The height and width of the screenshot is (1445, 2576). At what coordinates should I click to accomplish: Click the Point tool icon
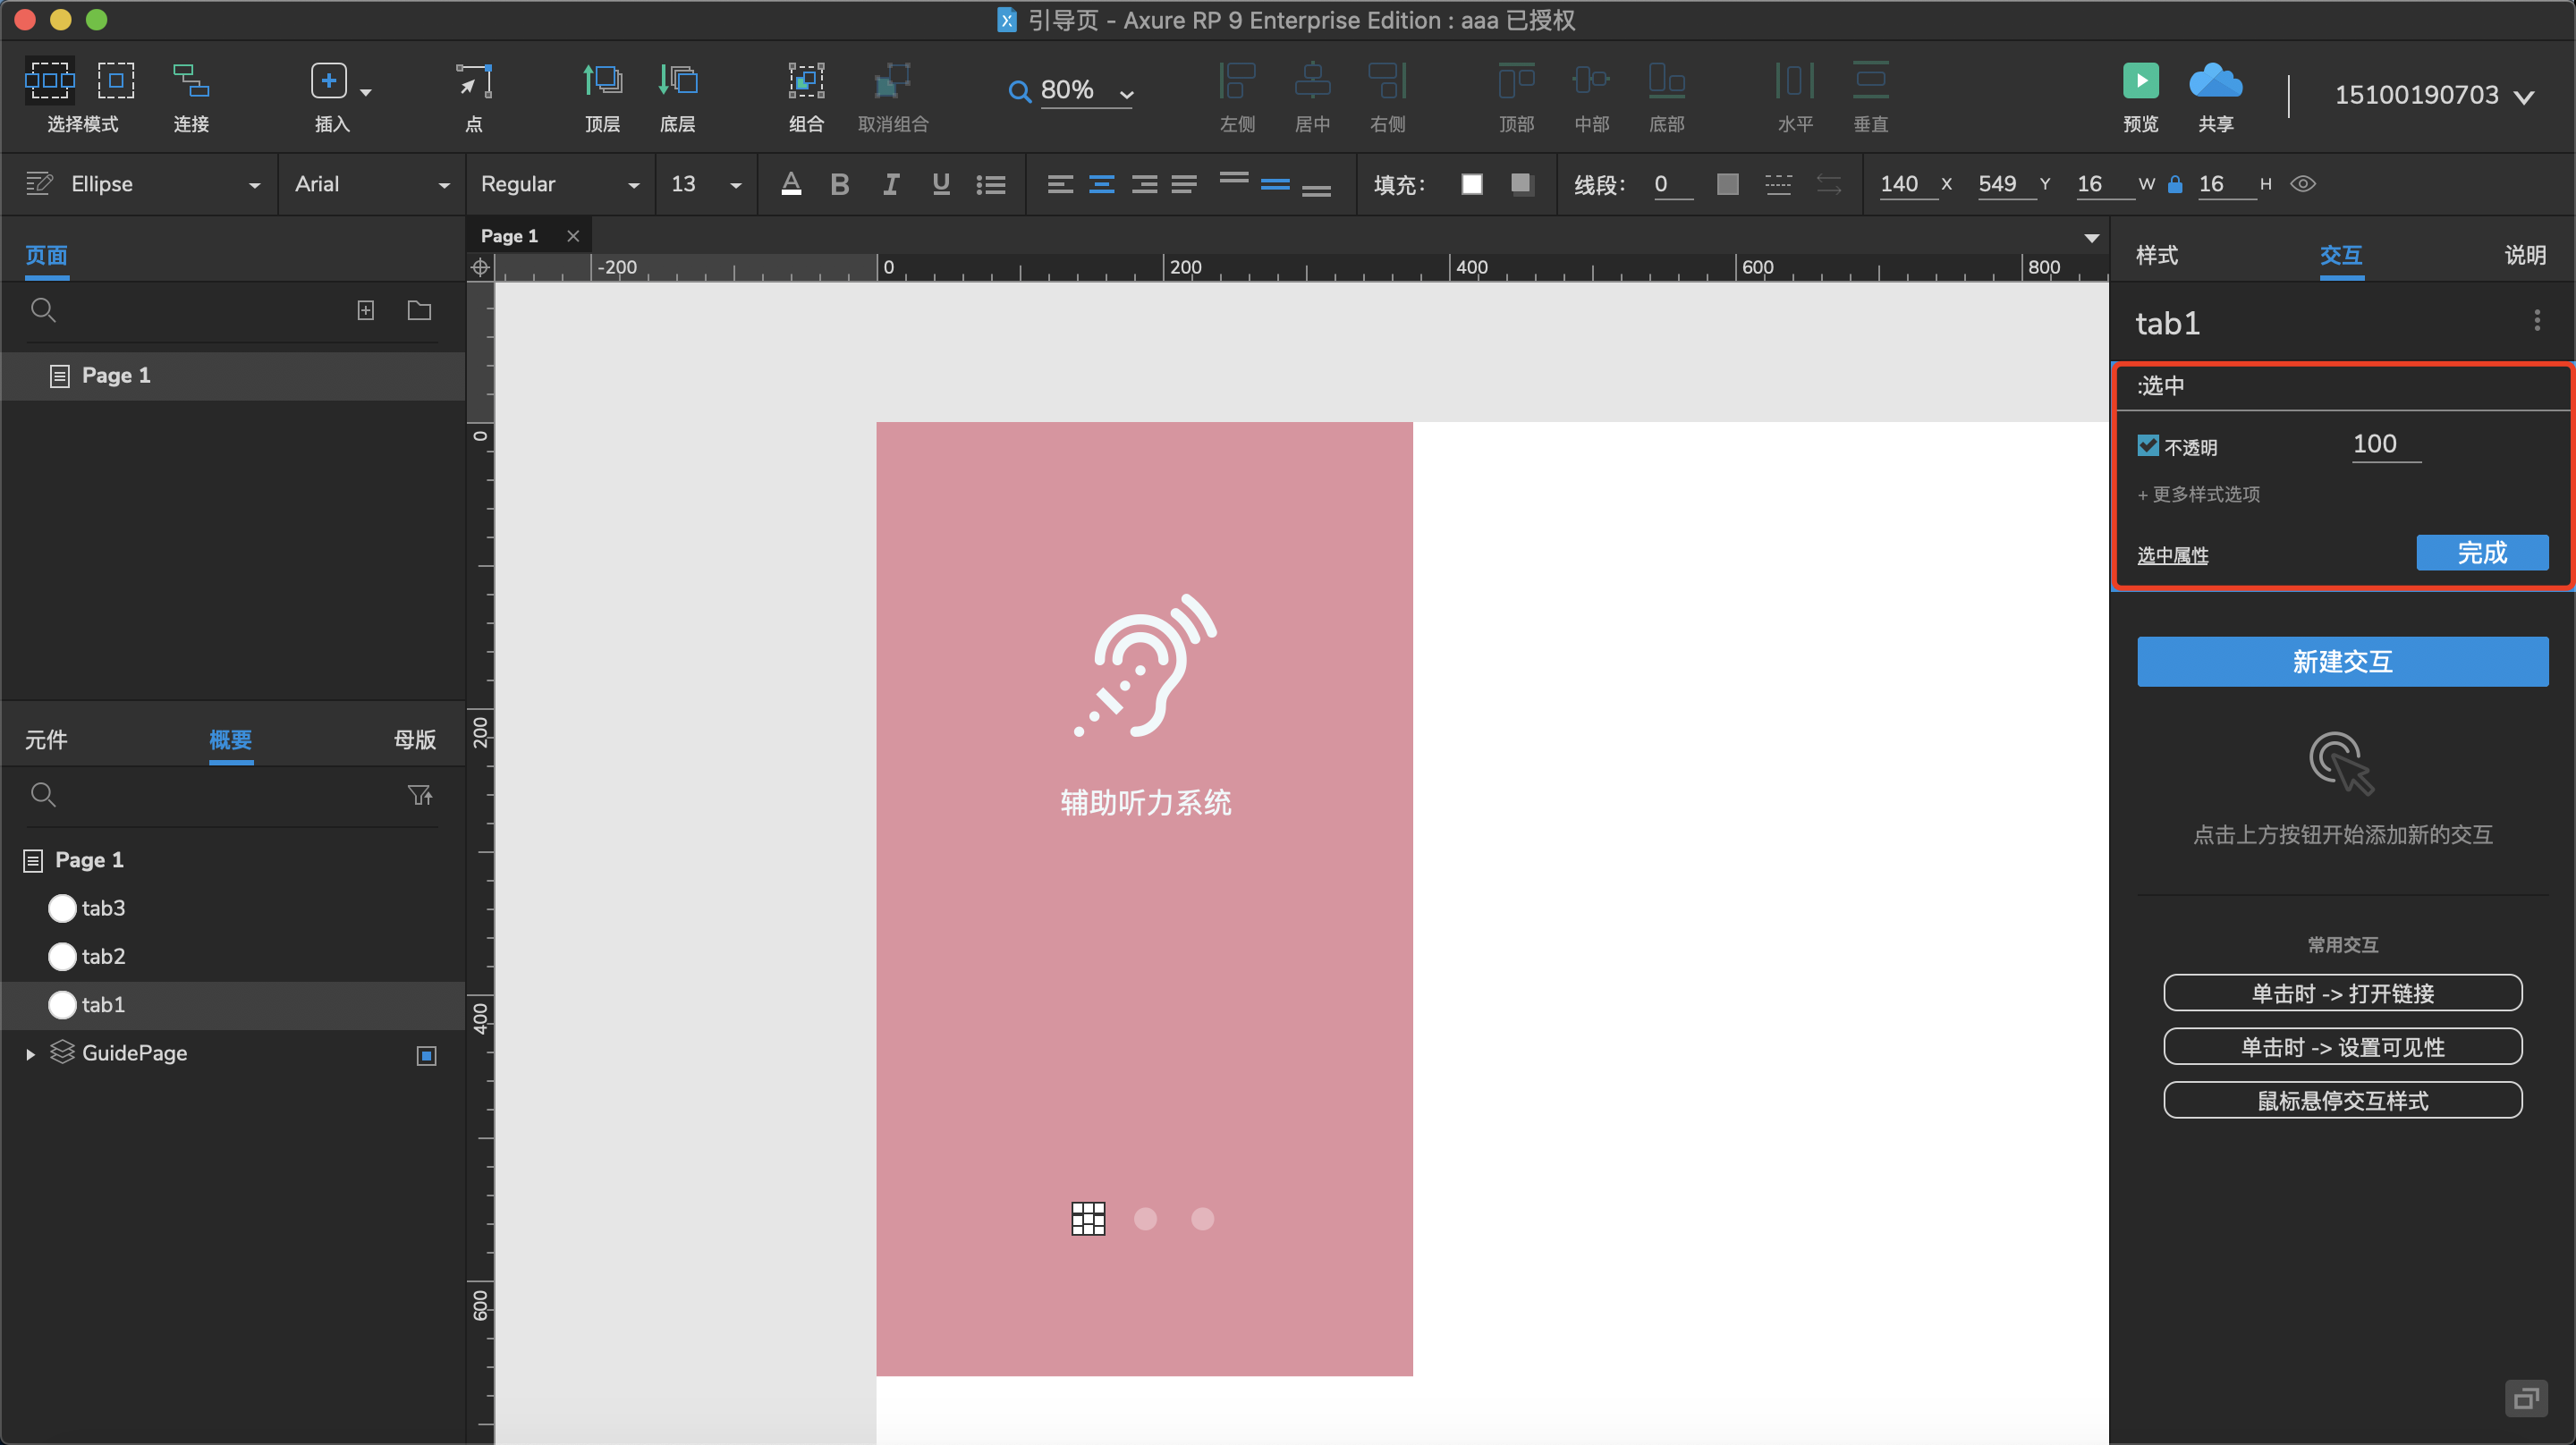[474, 81]
